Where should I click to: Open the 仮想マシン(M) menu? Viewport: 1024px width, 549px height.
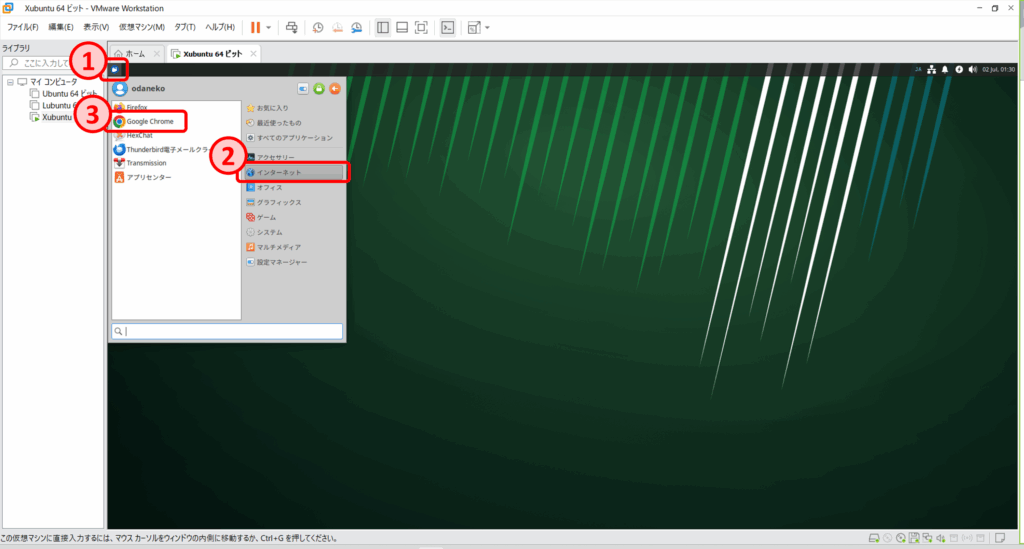click(x=141, y=27)
